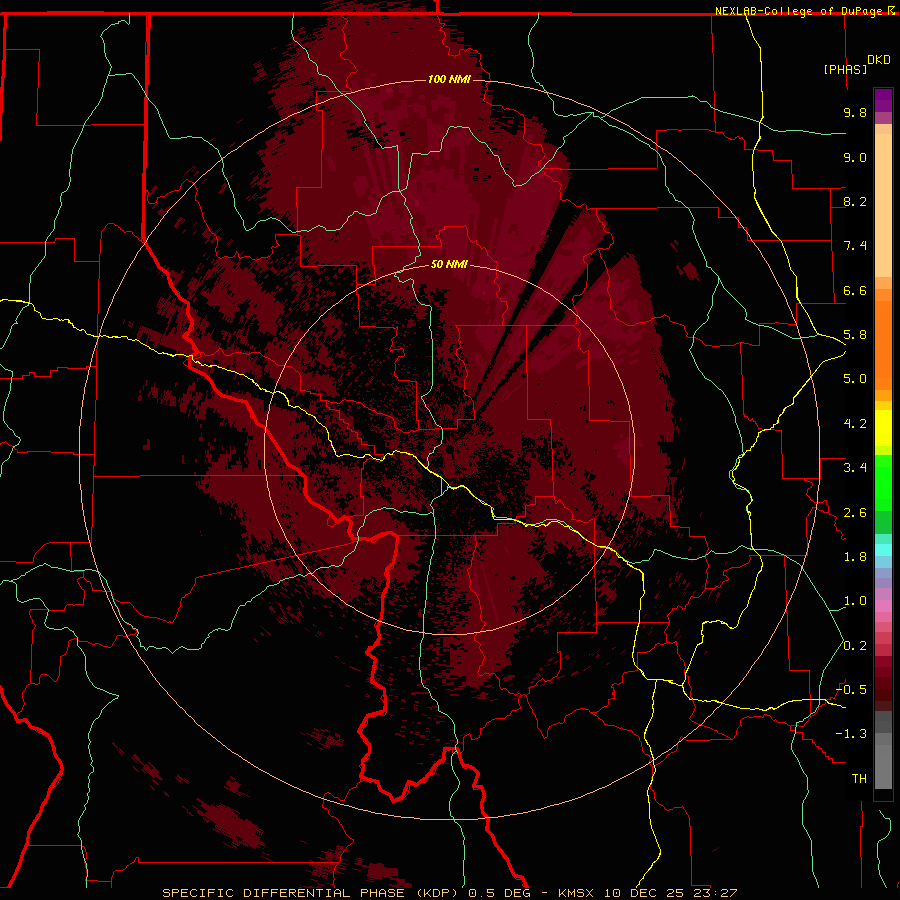This screenshot has height=900, width=900.
Task: Click SPECIFIC DIFFERENTIAL PHASE caption text
Action: [284, 893]
